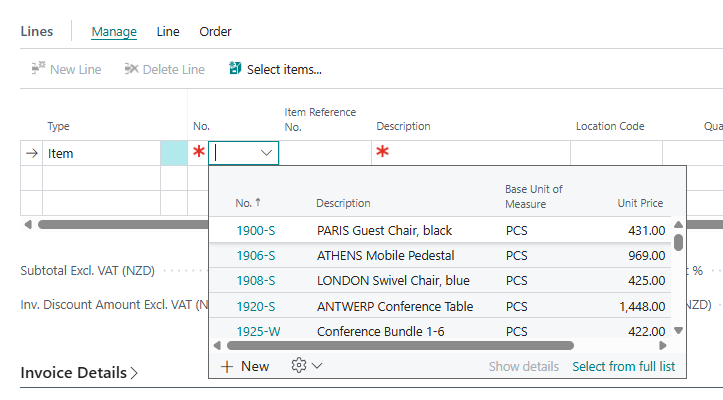The width and height of the screenshot is (723, 400).
Task: Open the Manage tab
Action: coord(114,31)
